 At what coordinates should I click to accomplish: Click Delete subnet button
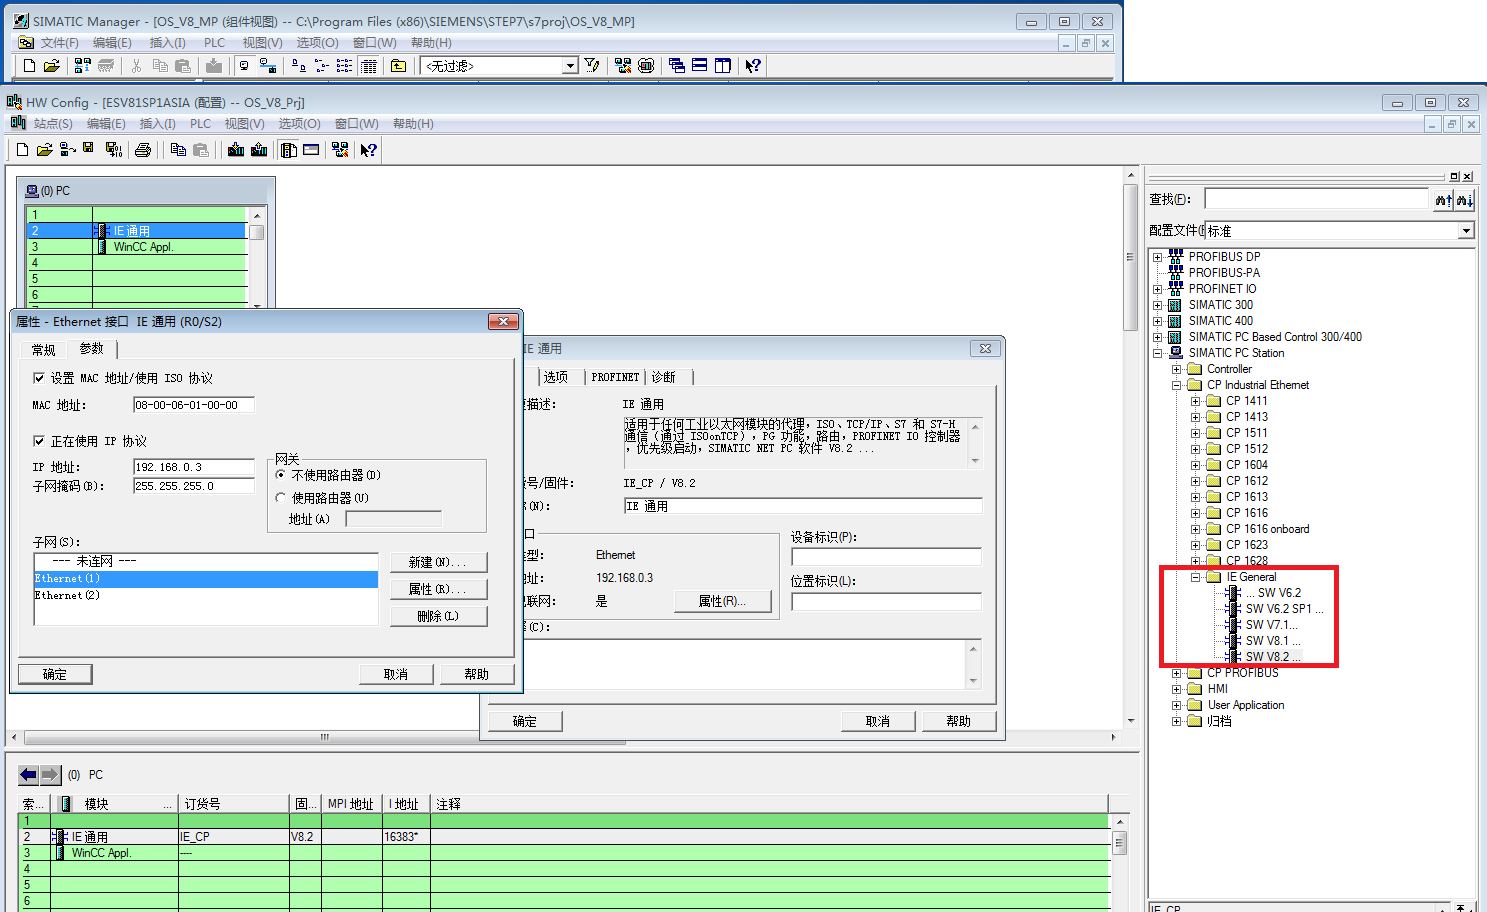(x=438, y=616)
